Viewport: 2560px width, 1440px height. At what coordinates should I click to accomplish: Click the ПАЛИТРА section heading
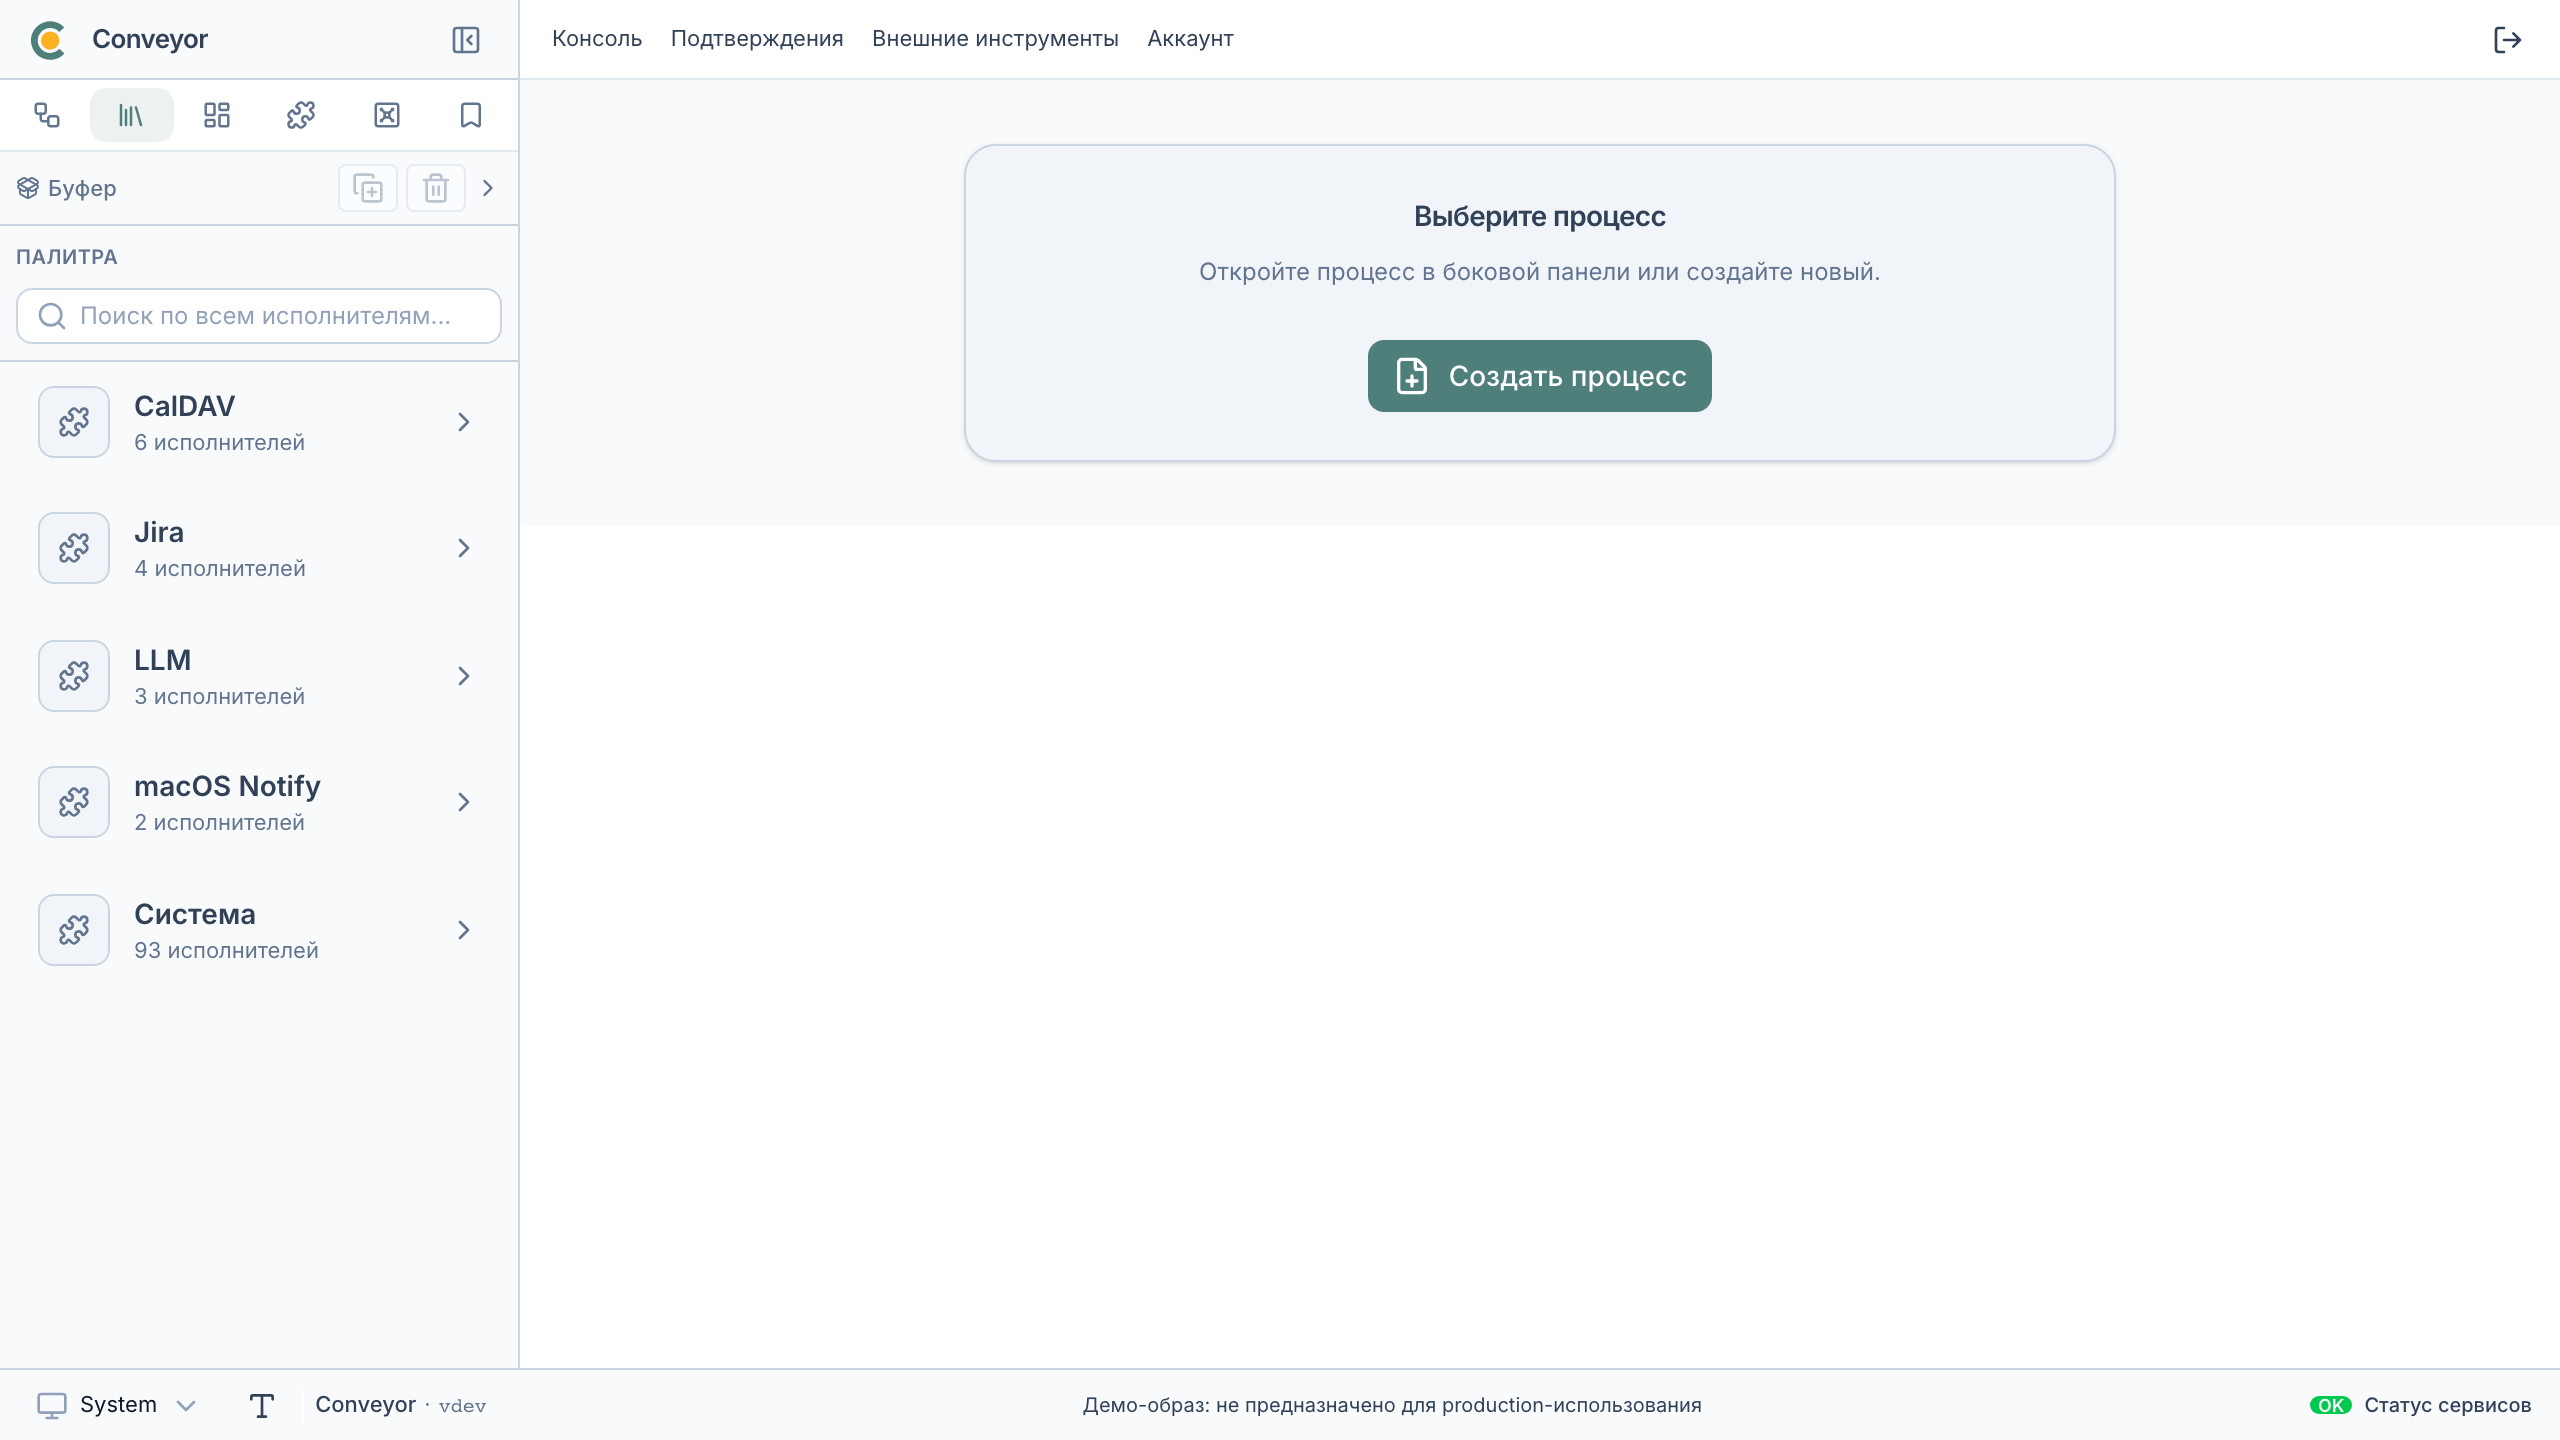coord(67,257)
